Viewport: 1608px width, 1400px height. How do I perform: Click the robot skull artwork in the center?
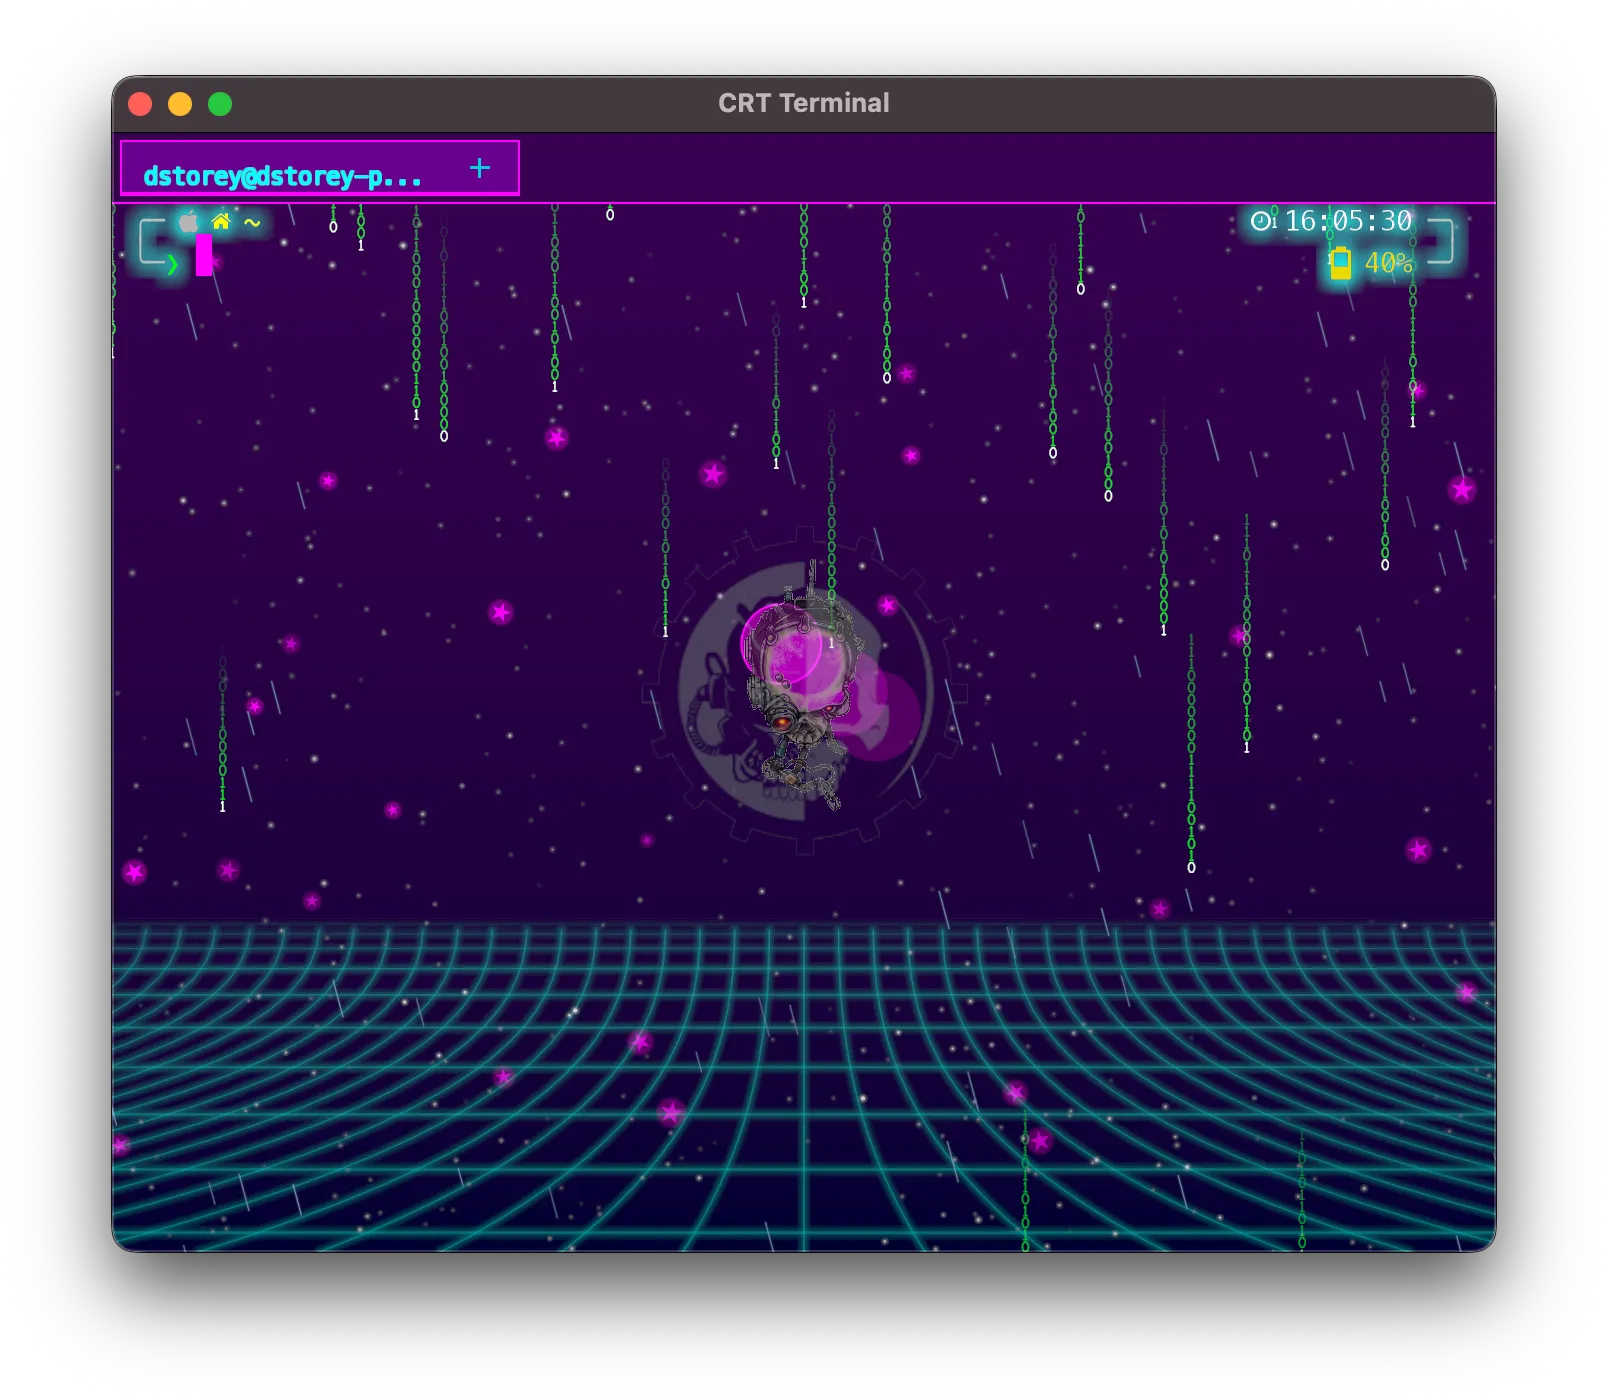pos(802,690)
